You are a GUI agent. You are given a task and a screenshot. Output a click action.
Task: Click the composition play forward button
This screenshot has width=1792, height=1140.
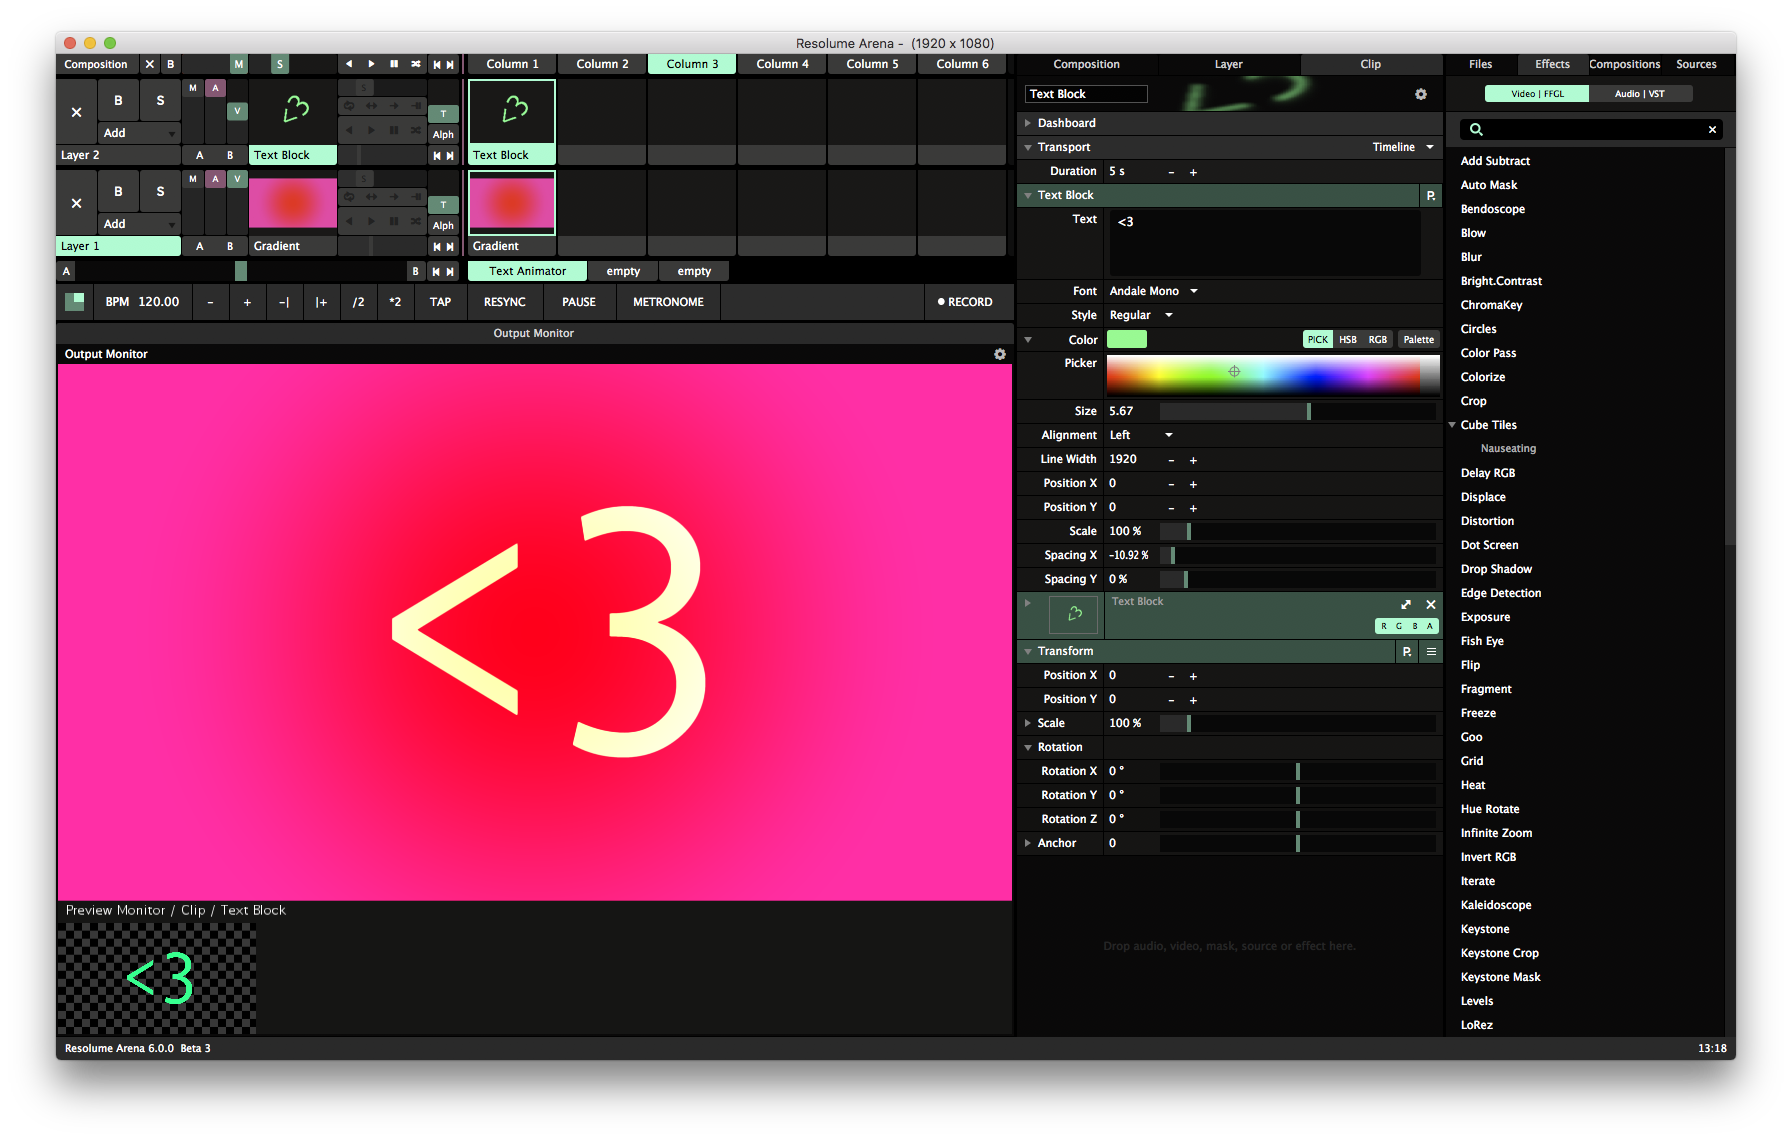pos(371,64)
